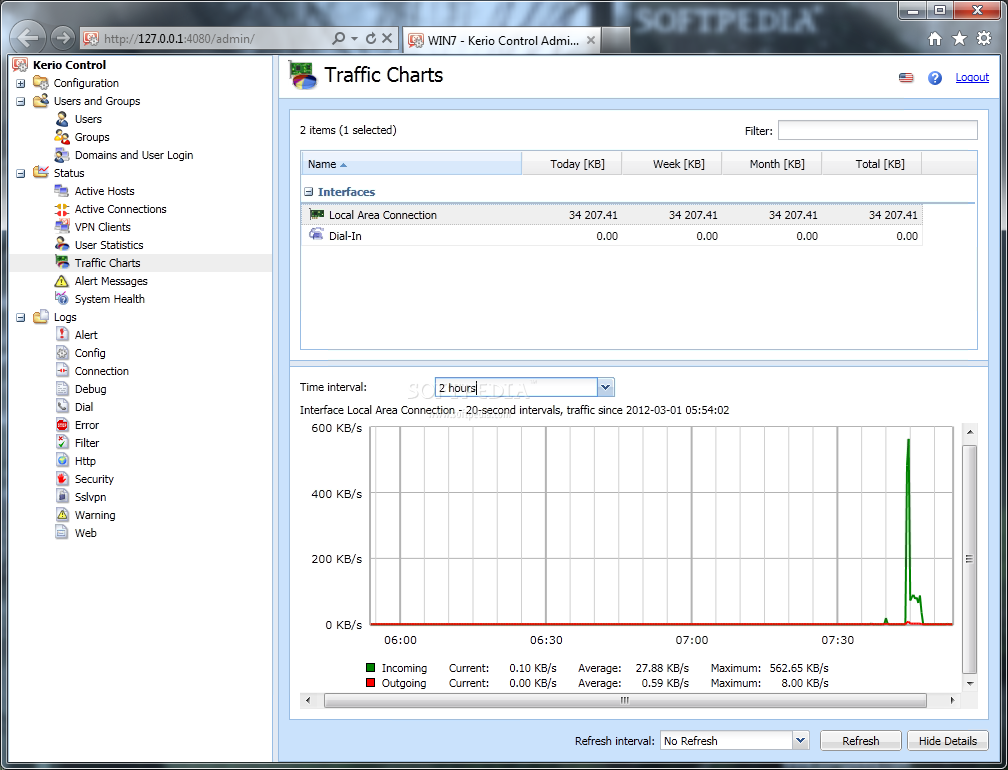Click the green Incoming legend swatch
This screenshot has width=1008, height=770.
tap(370, 668)
